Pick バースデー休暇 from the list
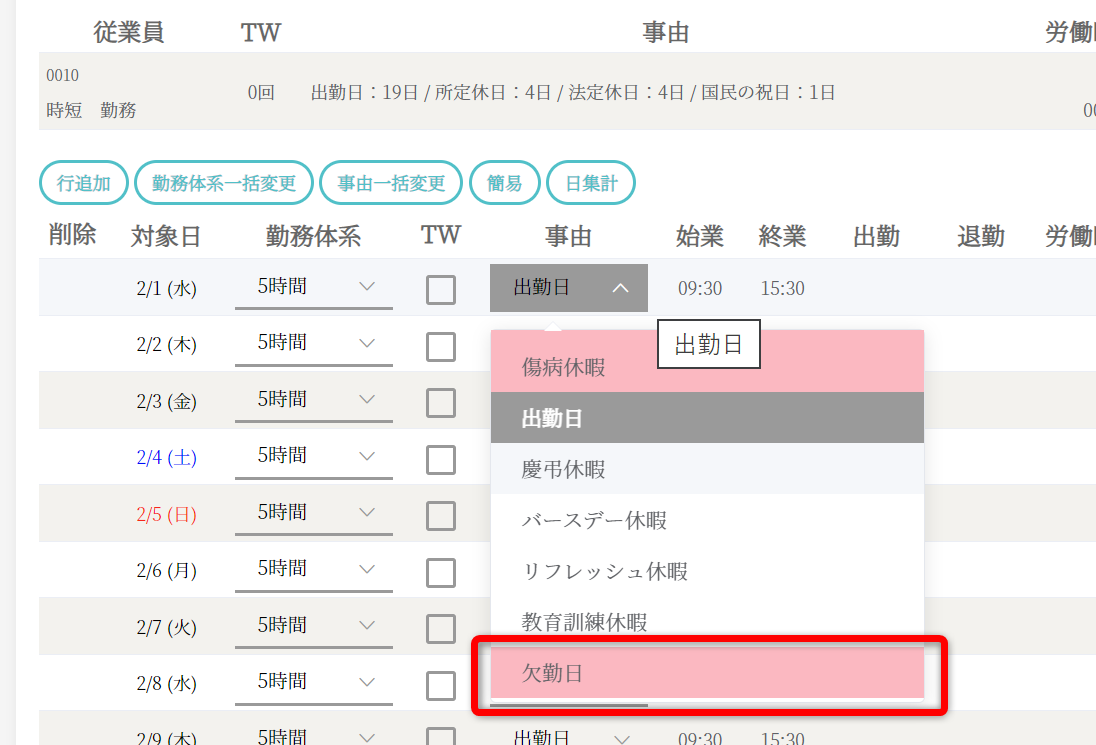Screen dimensions: 1096x745 pyautogui.click(x=707, y=520)
